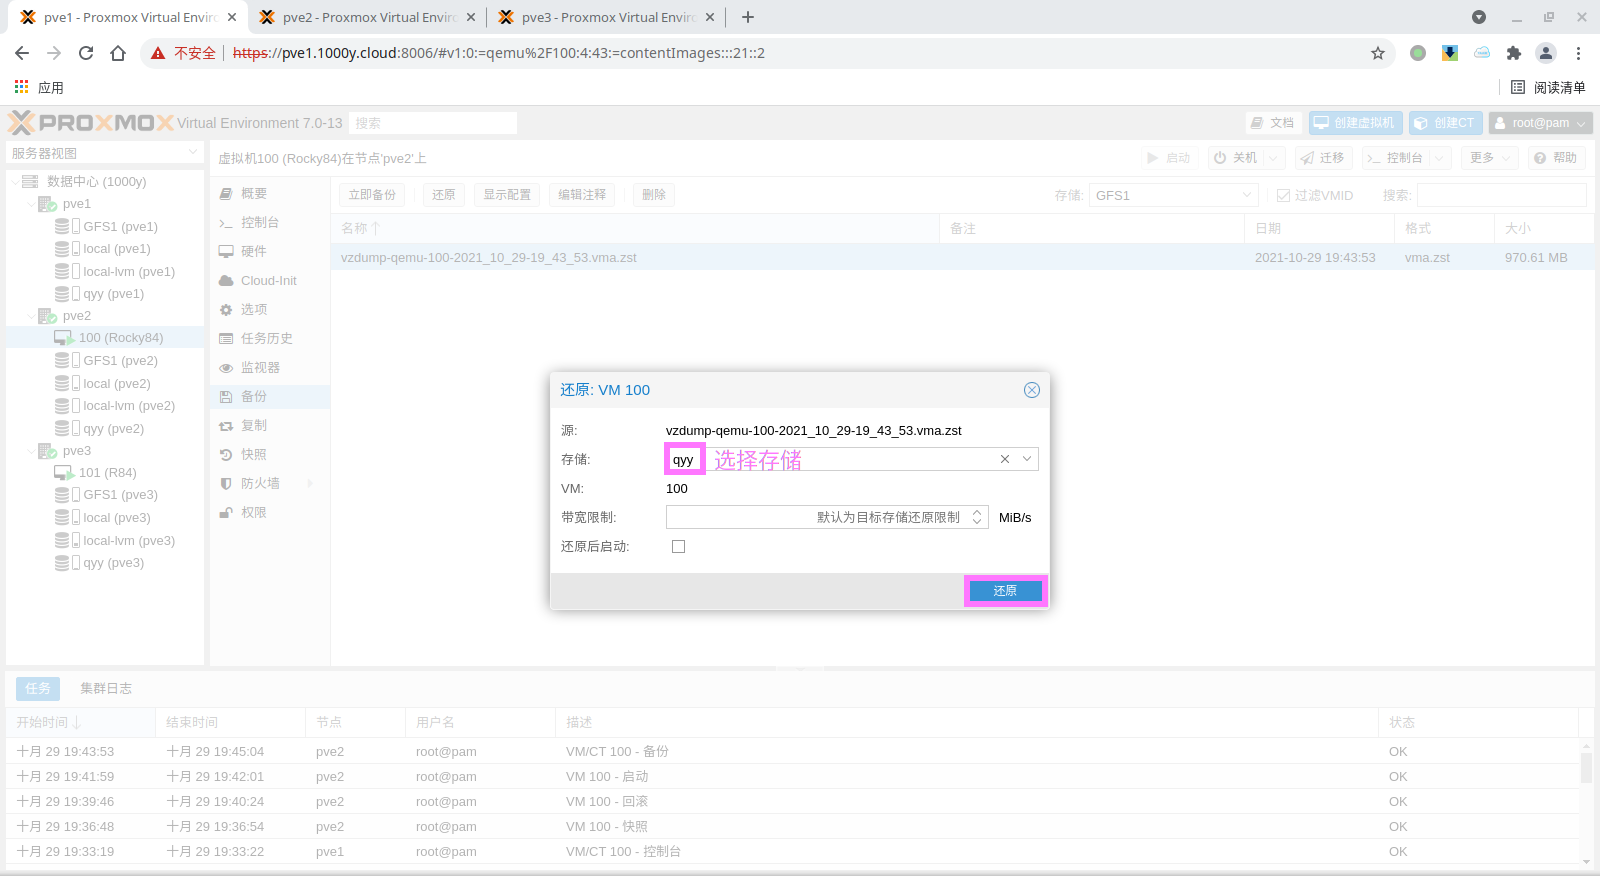Click the browser profile avatar icon
The width and height of the screenshot is (1600, 876).
click(x=1546, y=53)
